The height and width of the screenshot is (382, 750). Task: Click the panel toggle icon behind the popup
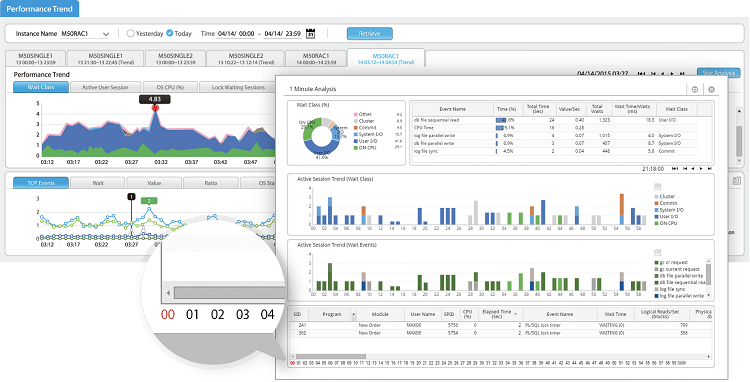click(x=737, y=180)
